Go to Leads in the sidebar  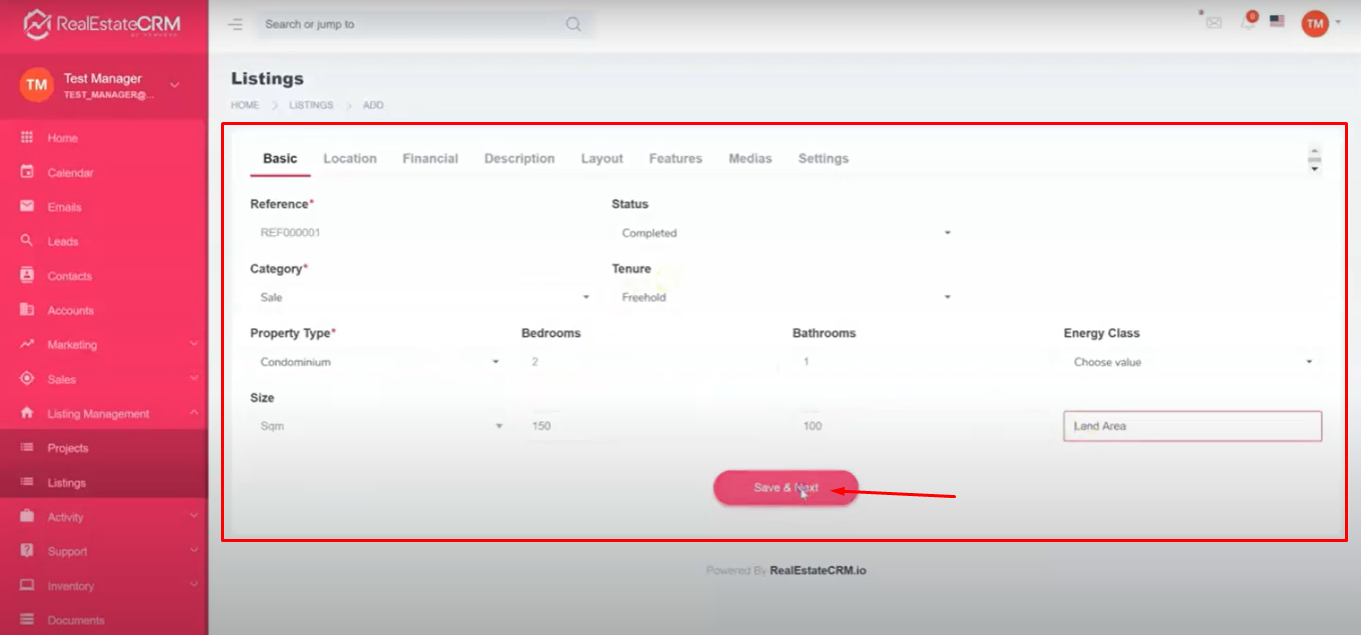coord(63,242)
